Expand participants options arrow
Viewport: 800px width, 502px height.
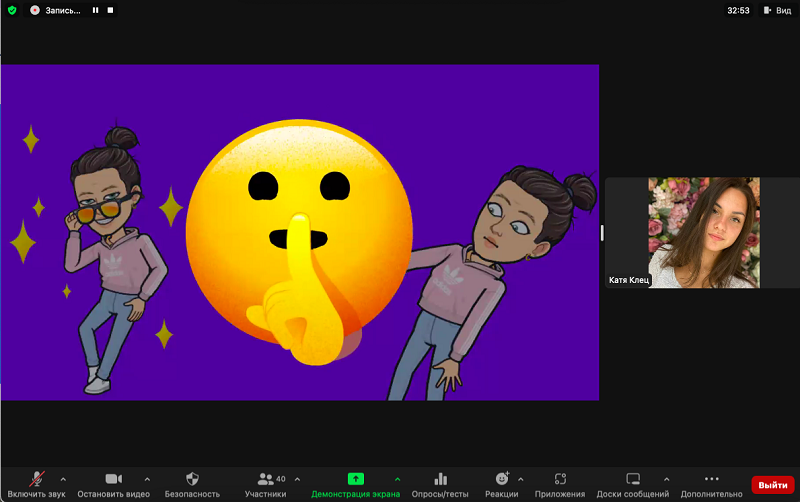(x=297, y=480)
